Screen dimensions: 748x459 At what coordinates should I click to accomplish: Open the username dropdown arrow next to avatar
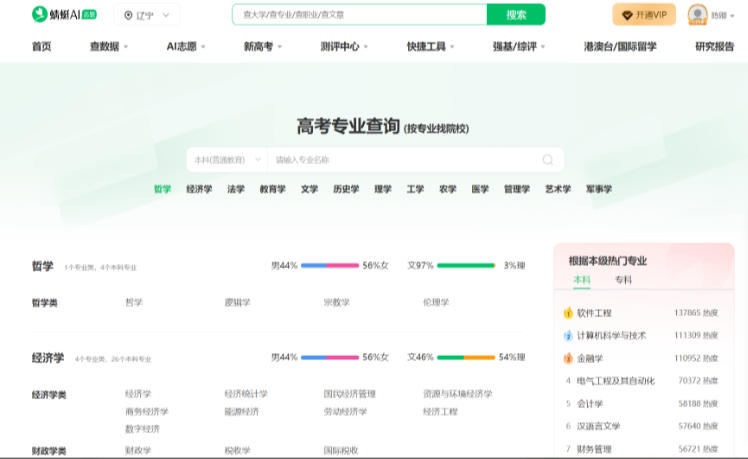732,16
